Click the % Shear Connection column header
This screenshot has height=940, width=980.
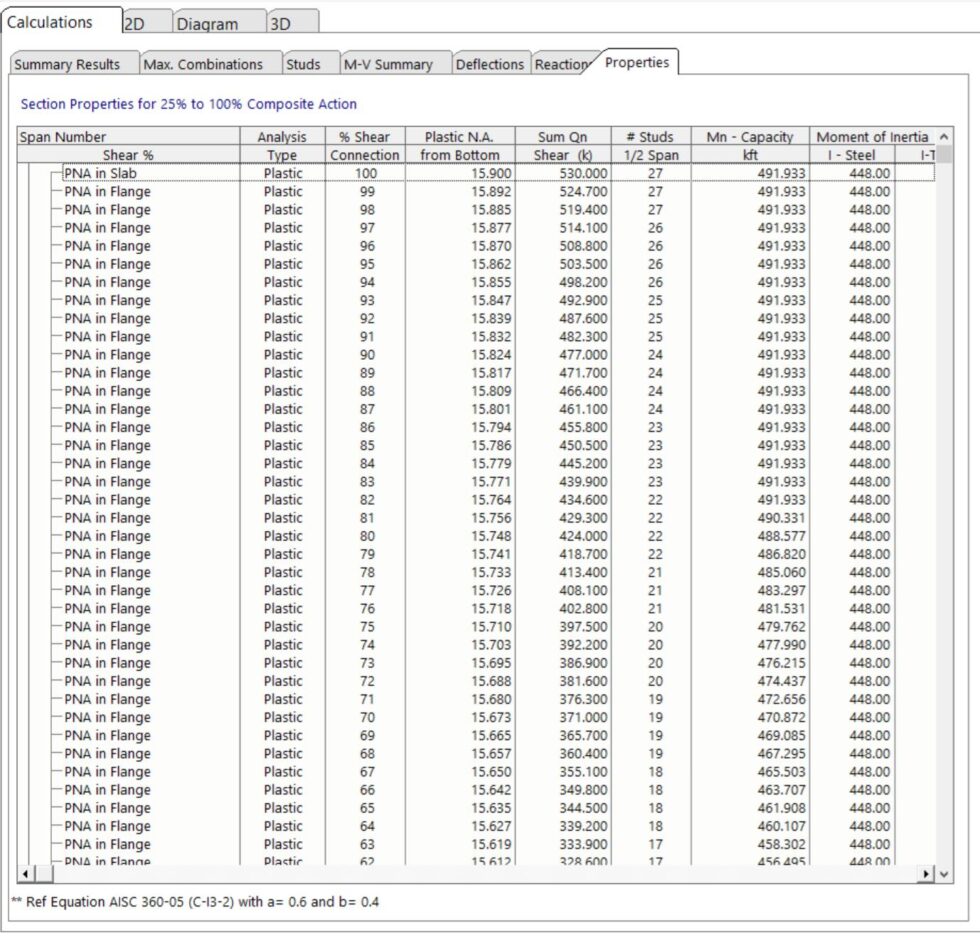pos(365,146)
